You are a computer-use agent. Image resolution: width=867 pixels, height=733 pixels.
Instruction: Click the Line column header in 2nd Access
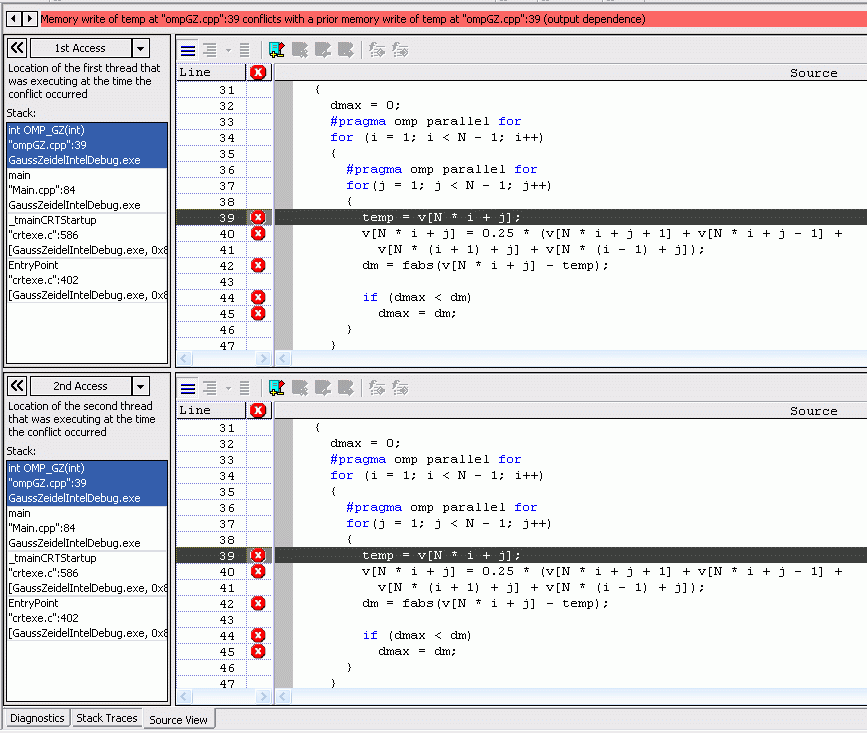tap(211, 410)
